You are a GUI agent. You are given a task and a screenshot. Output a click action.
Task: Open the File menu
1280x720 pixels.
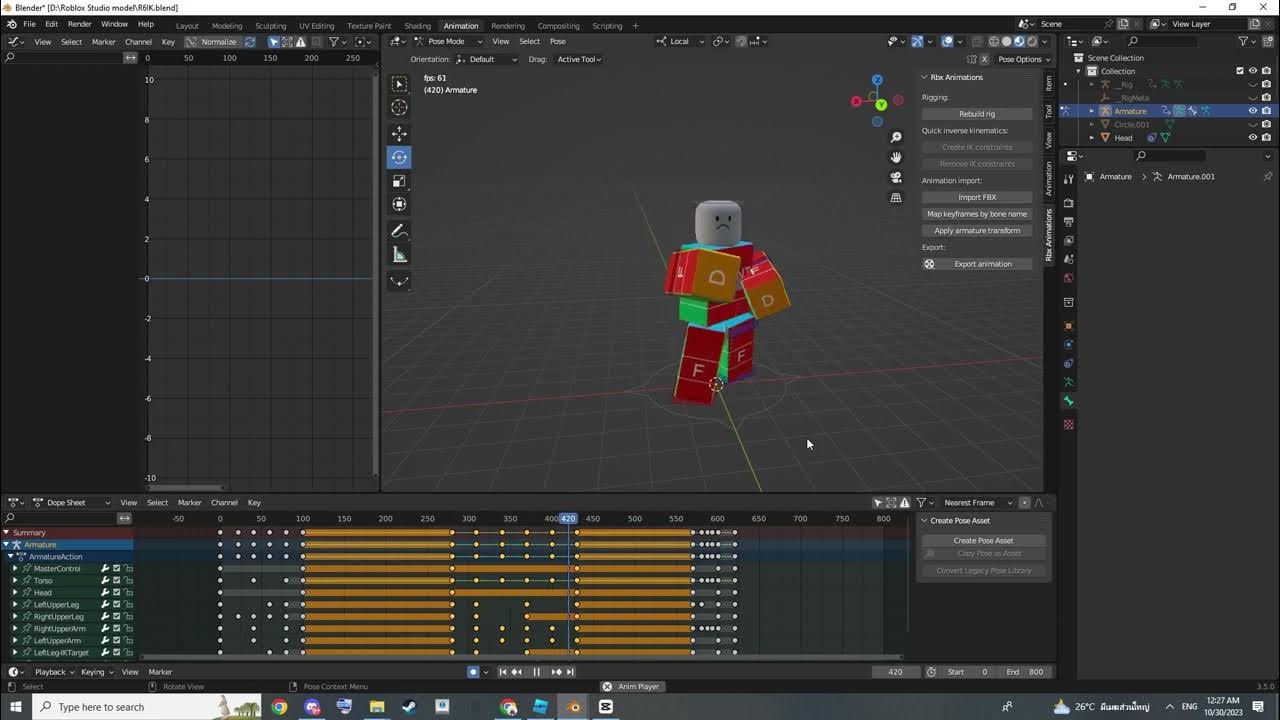tap(29, 24)
